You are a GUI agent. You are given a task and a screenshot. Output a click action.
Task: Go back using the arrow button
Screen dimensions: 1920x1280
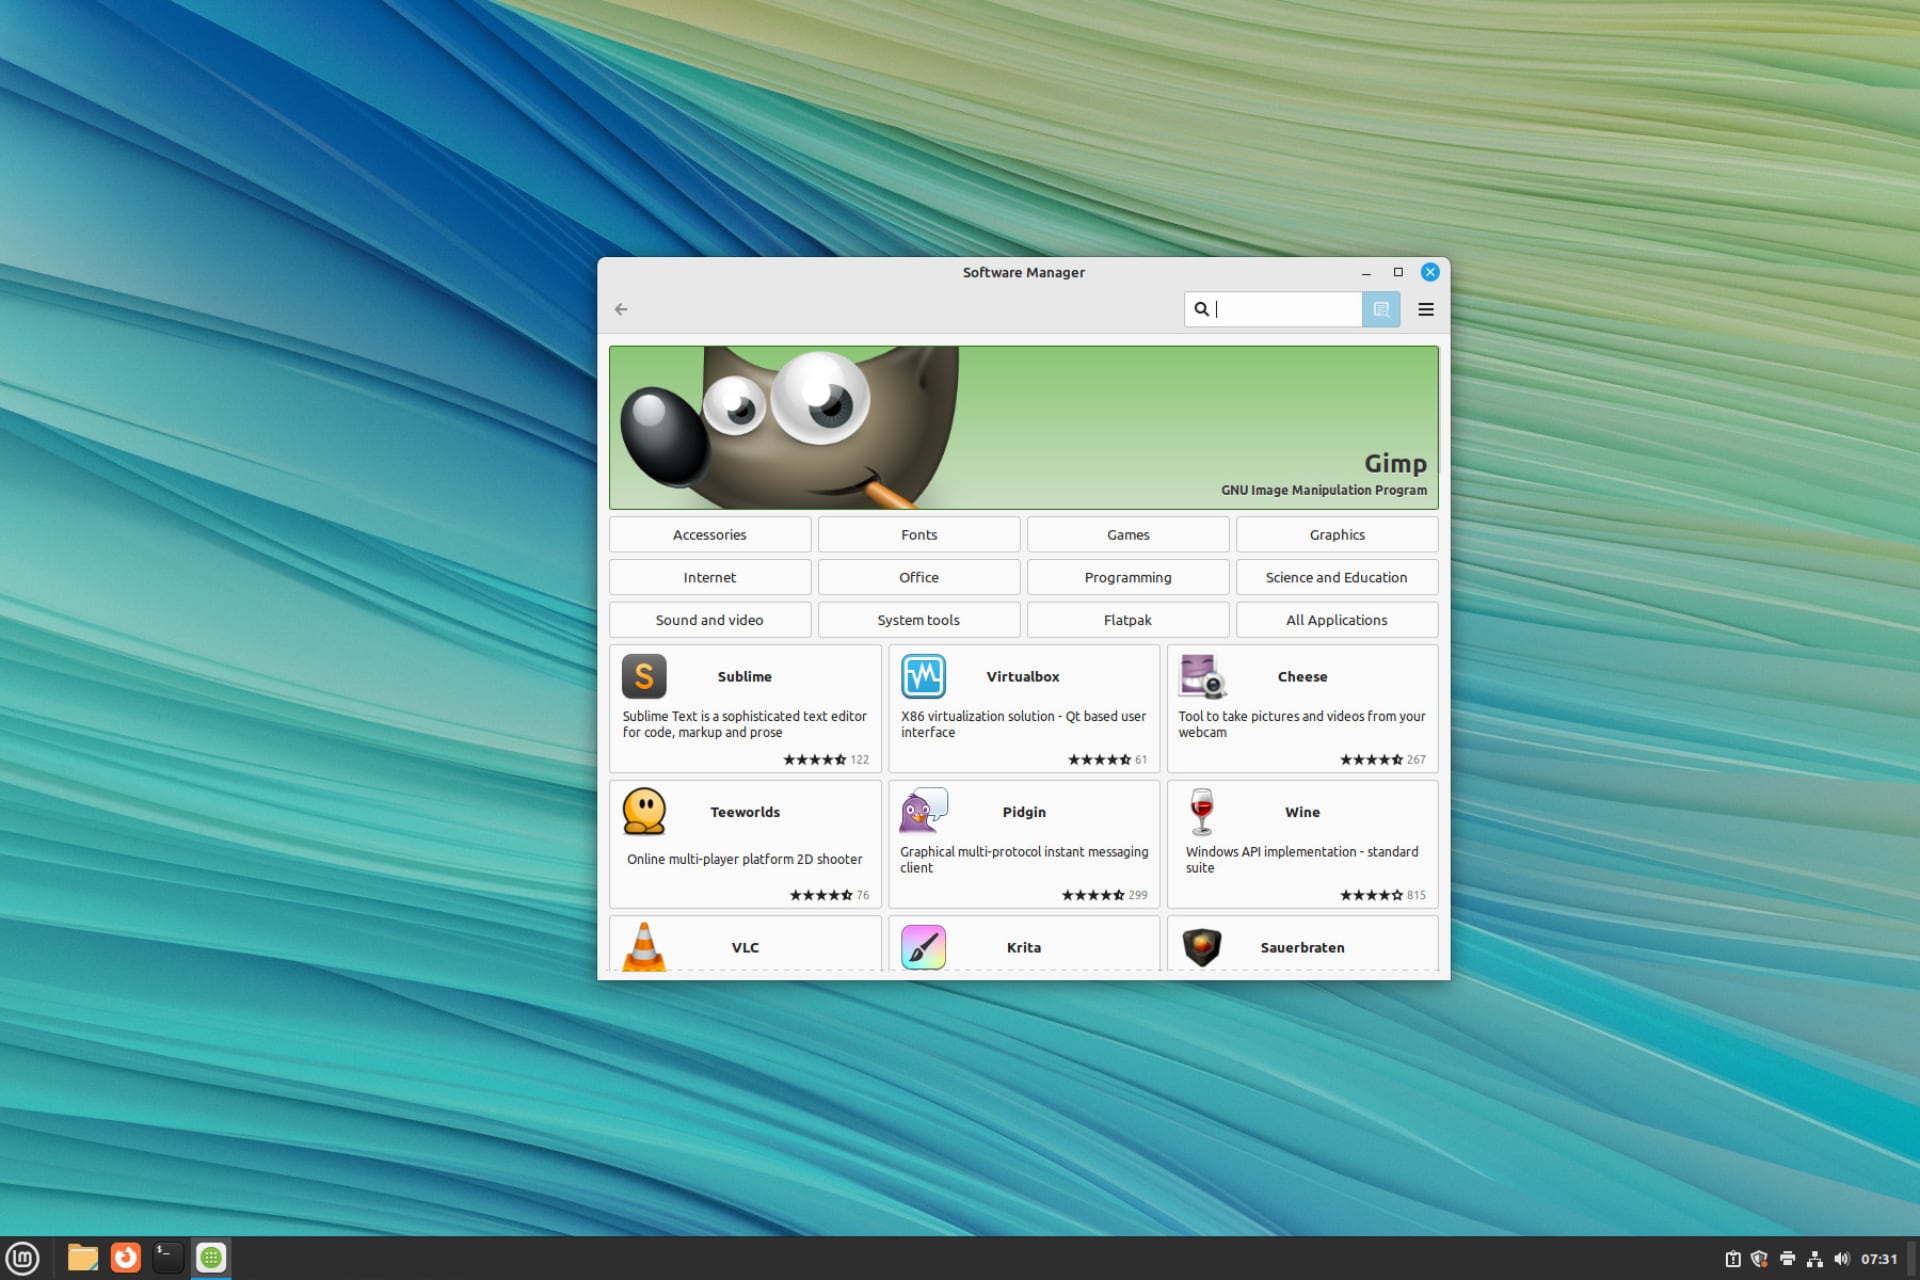coord(621,309)
